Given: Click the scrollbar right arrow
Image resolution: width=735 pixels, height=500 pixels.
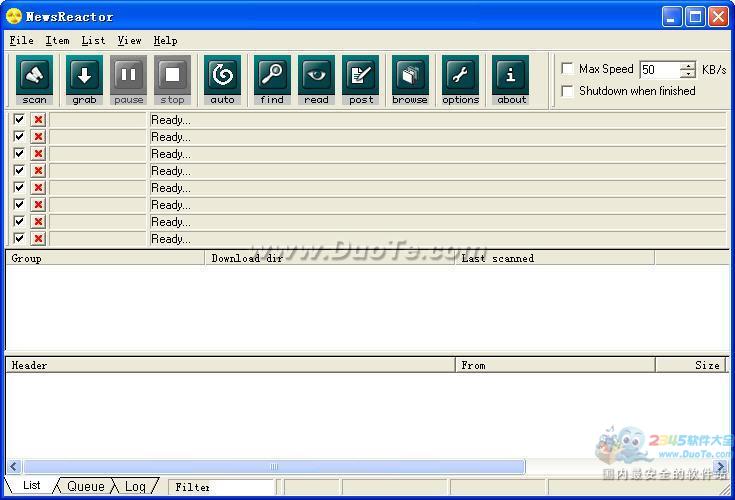Looking at the screenshot, I should (x=721, y=466).
